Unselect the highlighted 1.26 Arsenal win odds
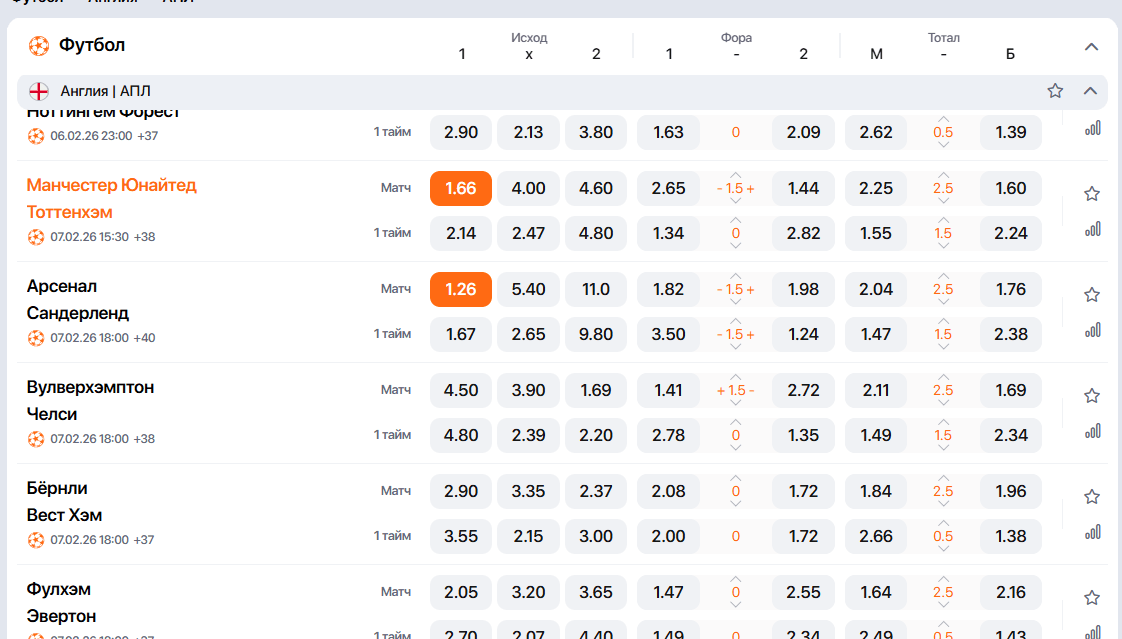Viewport: 1122px width, 639px height. coord(461,289)
